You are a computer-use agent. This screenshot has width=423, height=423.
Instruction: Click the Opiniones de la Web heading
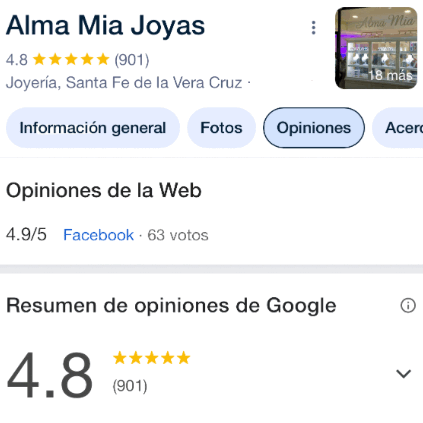[104, 190]
